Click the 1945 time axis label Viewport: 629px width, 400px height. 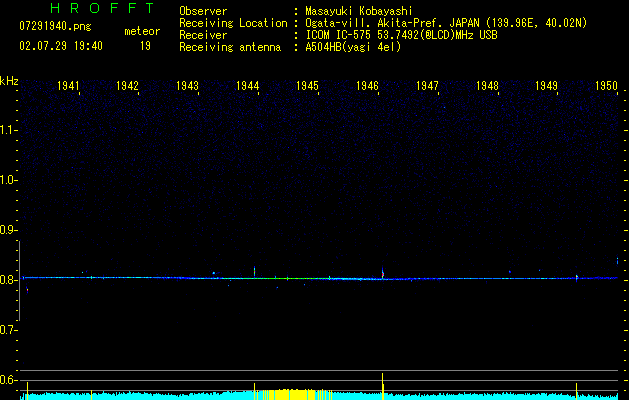coord(307,85)
